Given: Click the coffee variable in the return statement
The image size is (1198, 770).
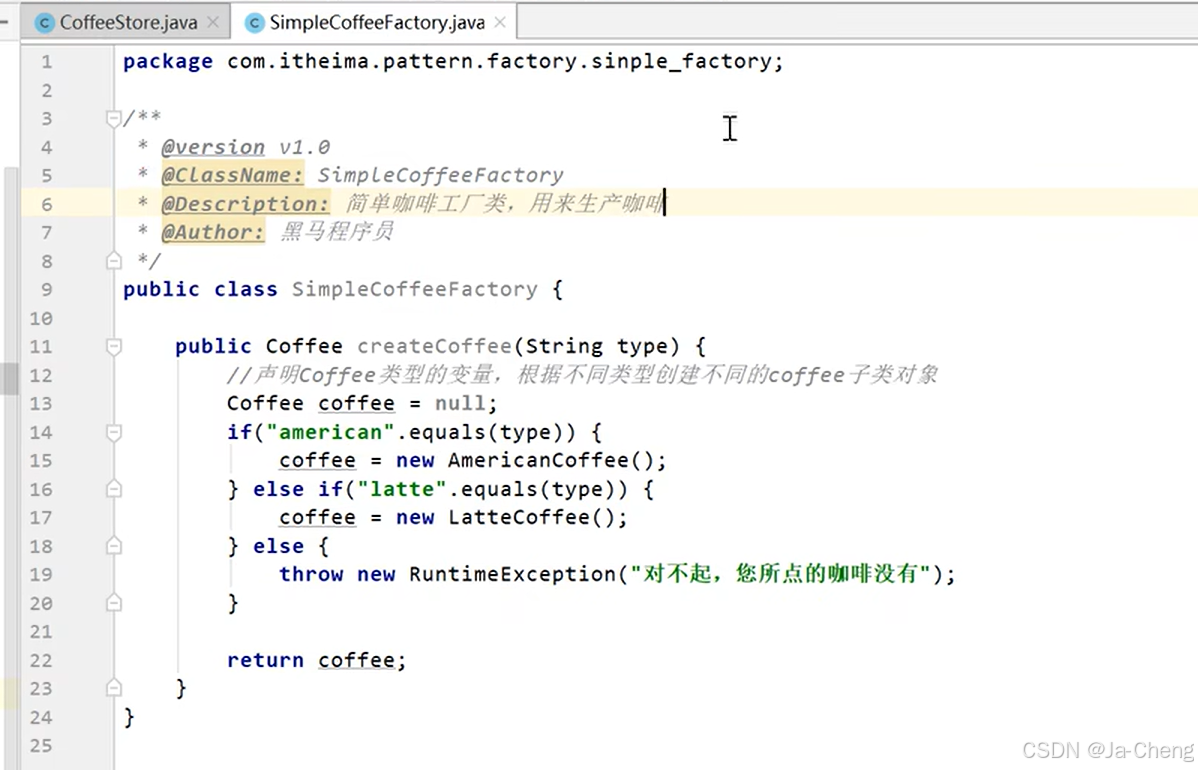Looking at the screenshot, I should [356, 661].
